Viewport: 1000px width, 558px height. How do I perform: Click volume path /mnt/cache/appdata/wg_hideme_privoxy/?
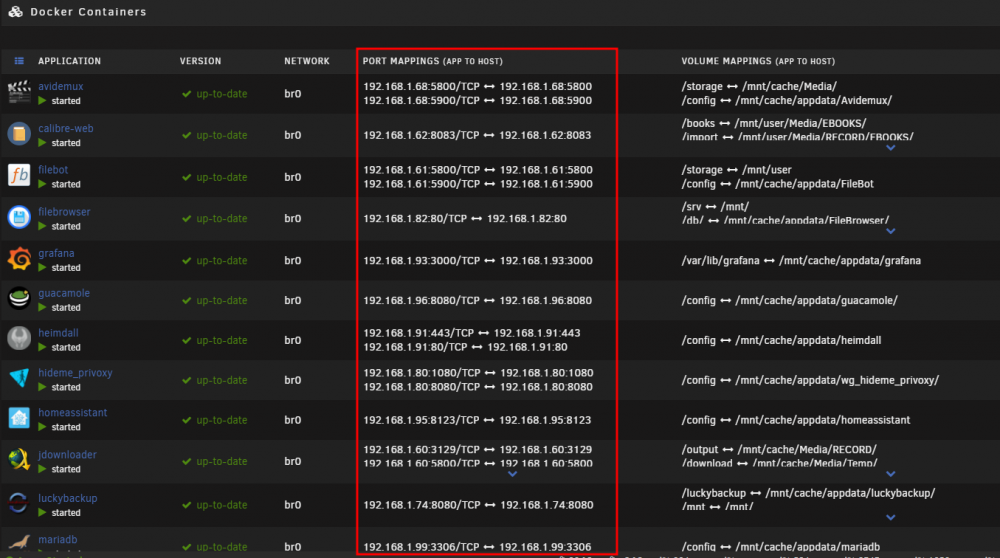837,380
